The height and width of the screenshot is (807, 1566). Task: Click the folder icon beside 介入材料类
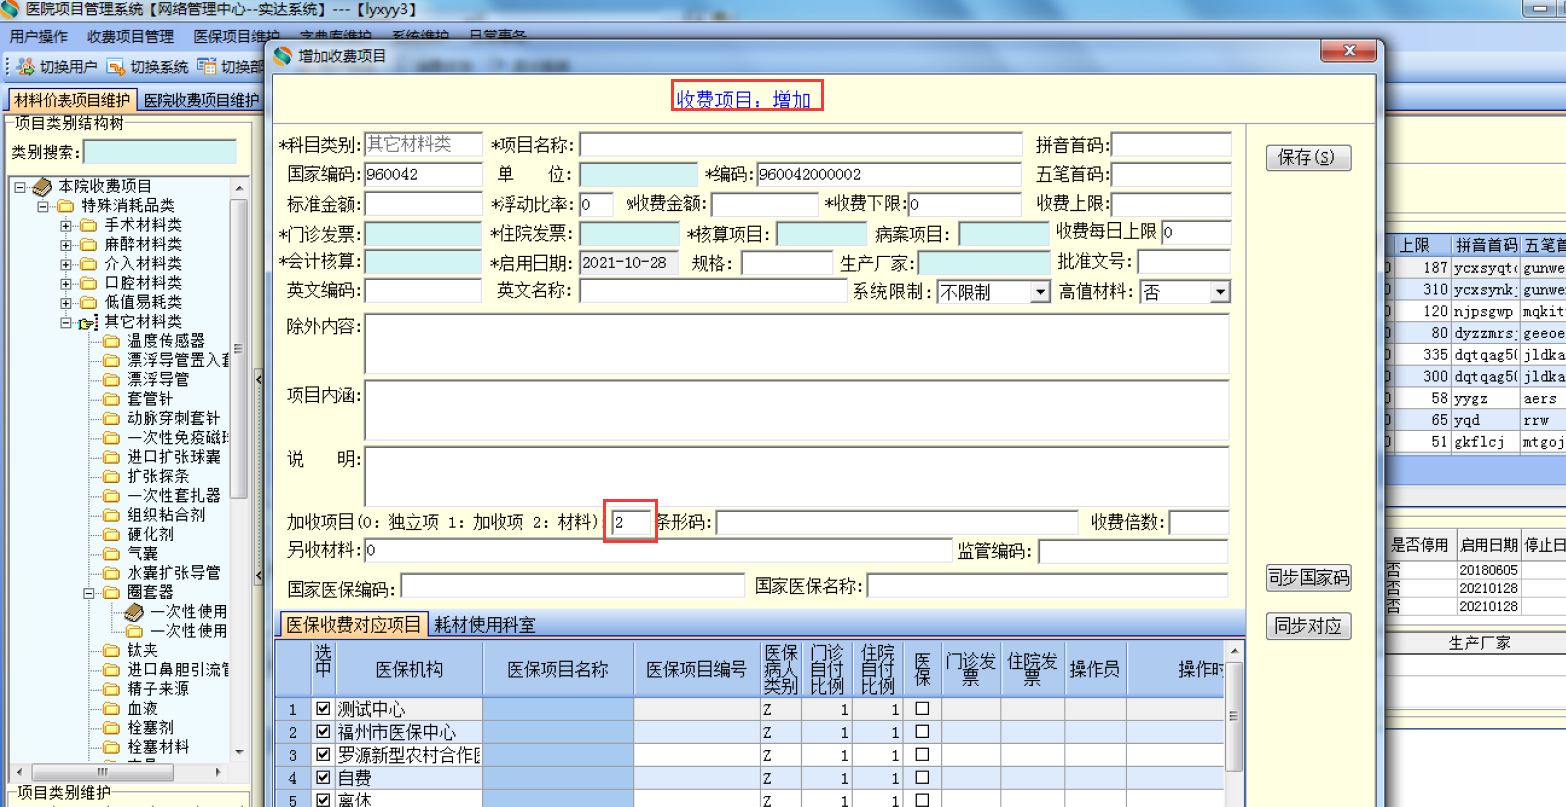88,264
